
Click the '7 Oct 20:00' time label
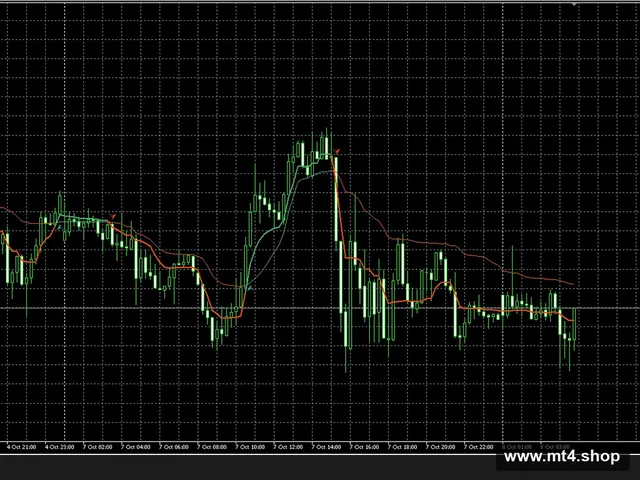441,447
